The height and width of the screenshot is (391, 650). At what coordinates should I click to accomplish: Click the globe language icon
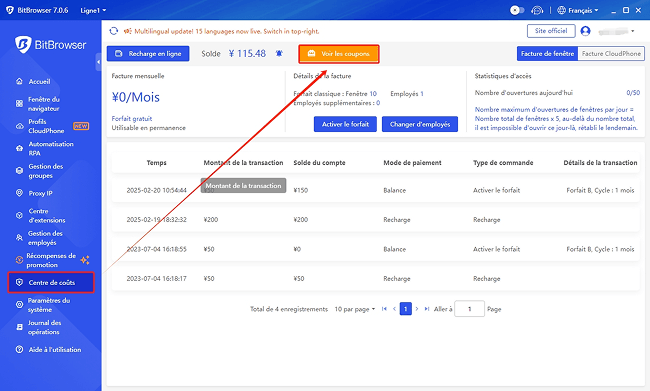(561, 10)
